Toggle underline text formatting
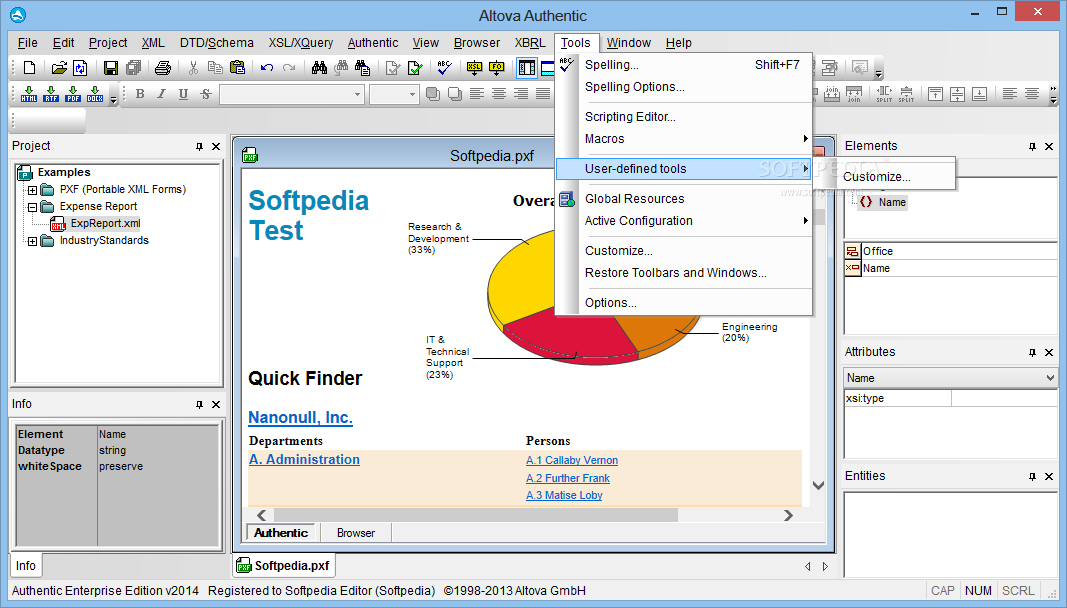 [x=183, y=94]
